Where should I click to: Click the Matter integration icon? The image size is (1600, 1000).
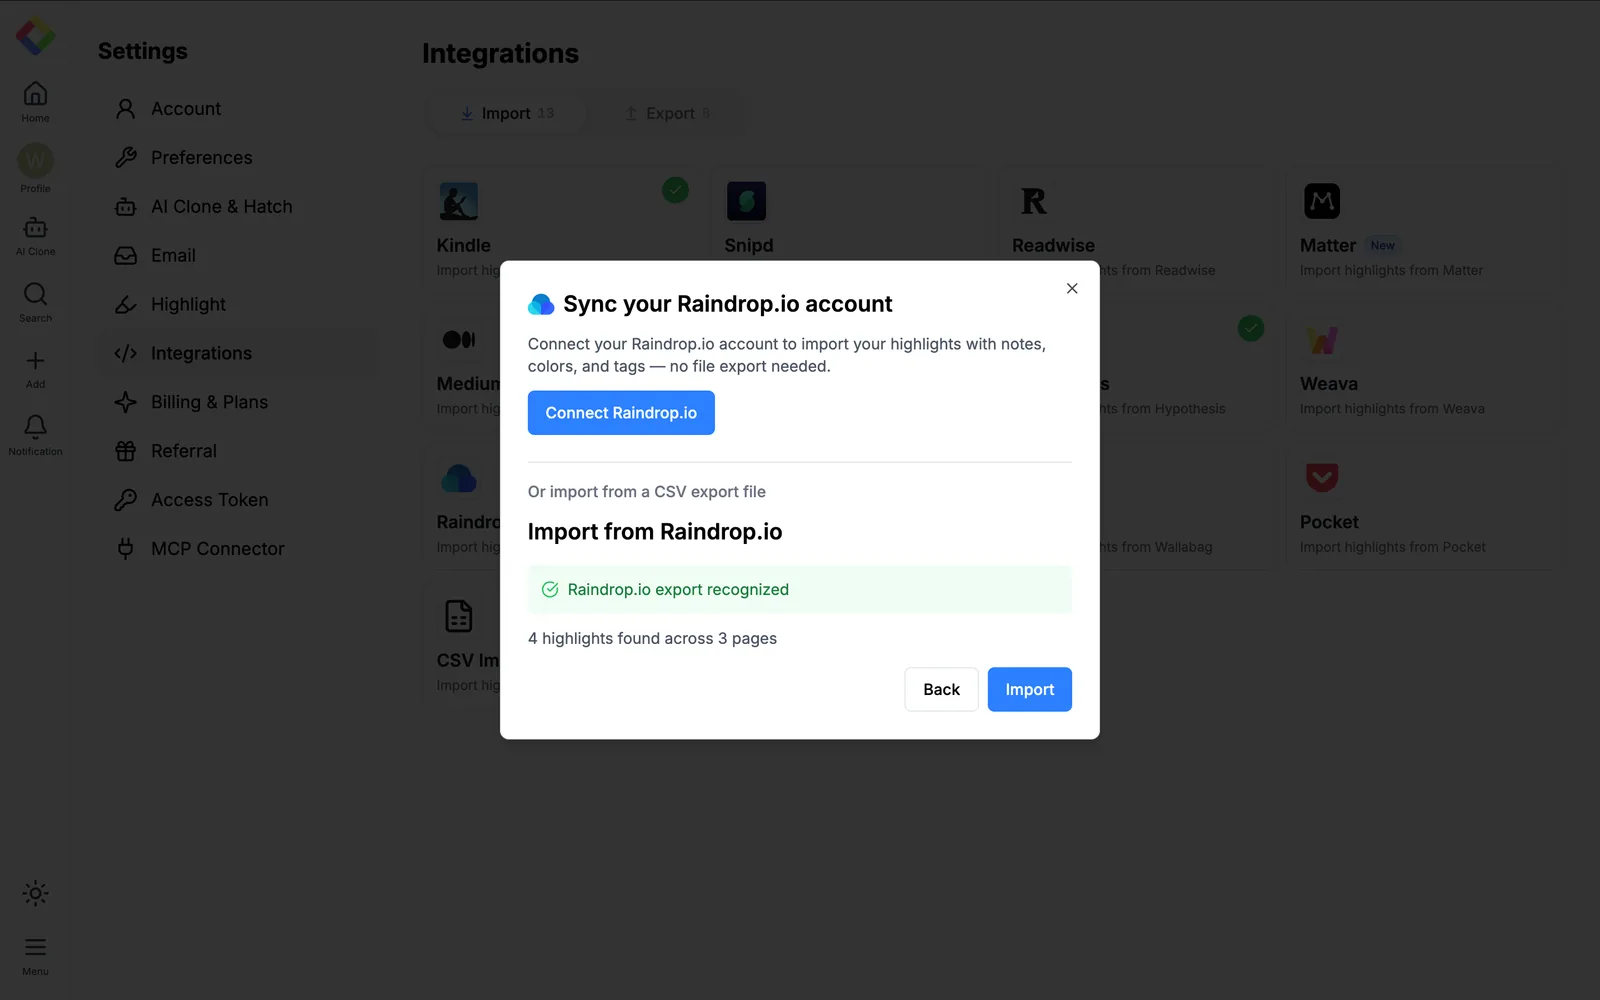tap(1322, 201)
